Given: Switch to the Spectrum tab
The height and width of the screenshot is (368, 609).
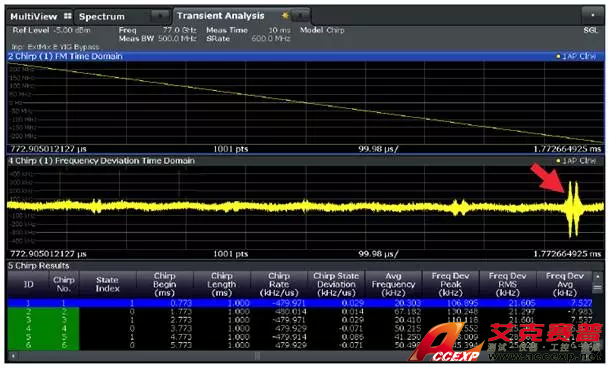Looking at the screenshot, I should 102,16.
